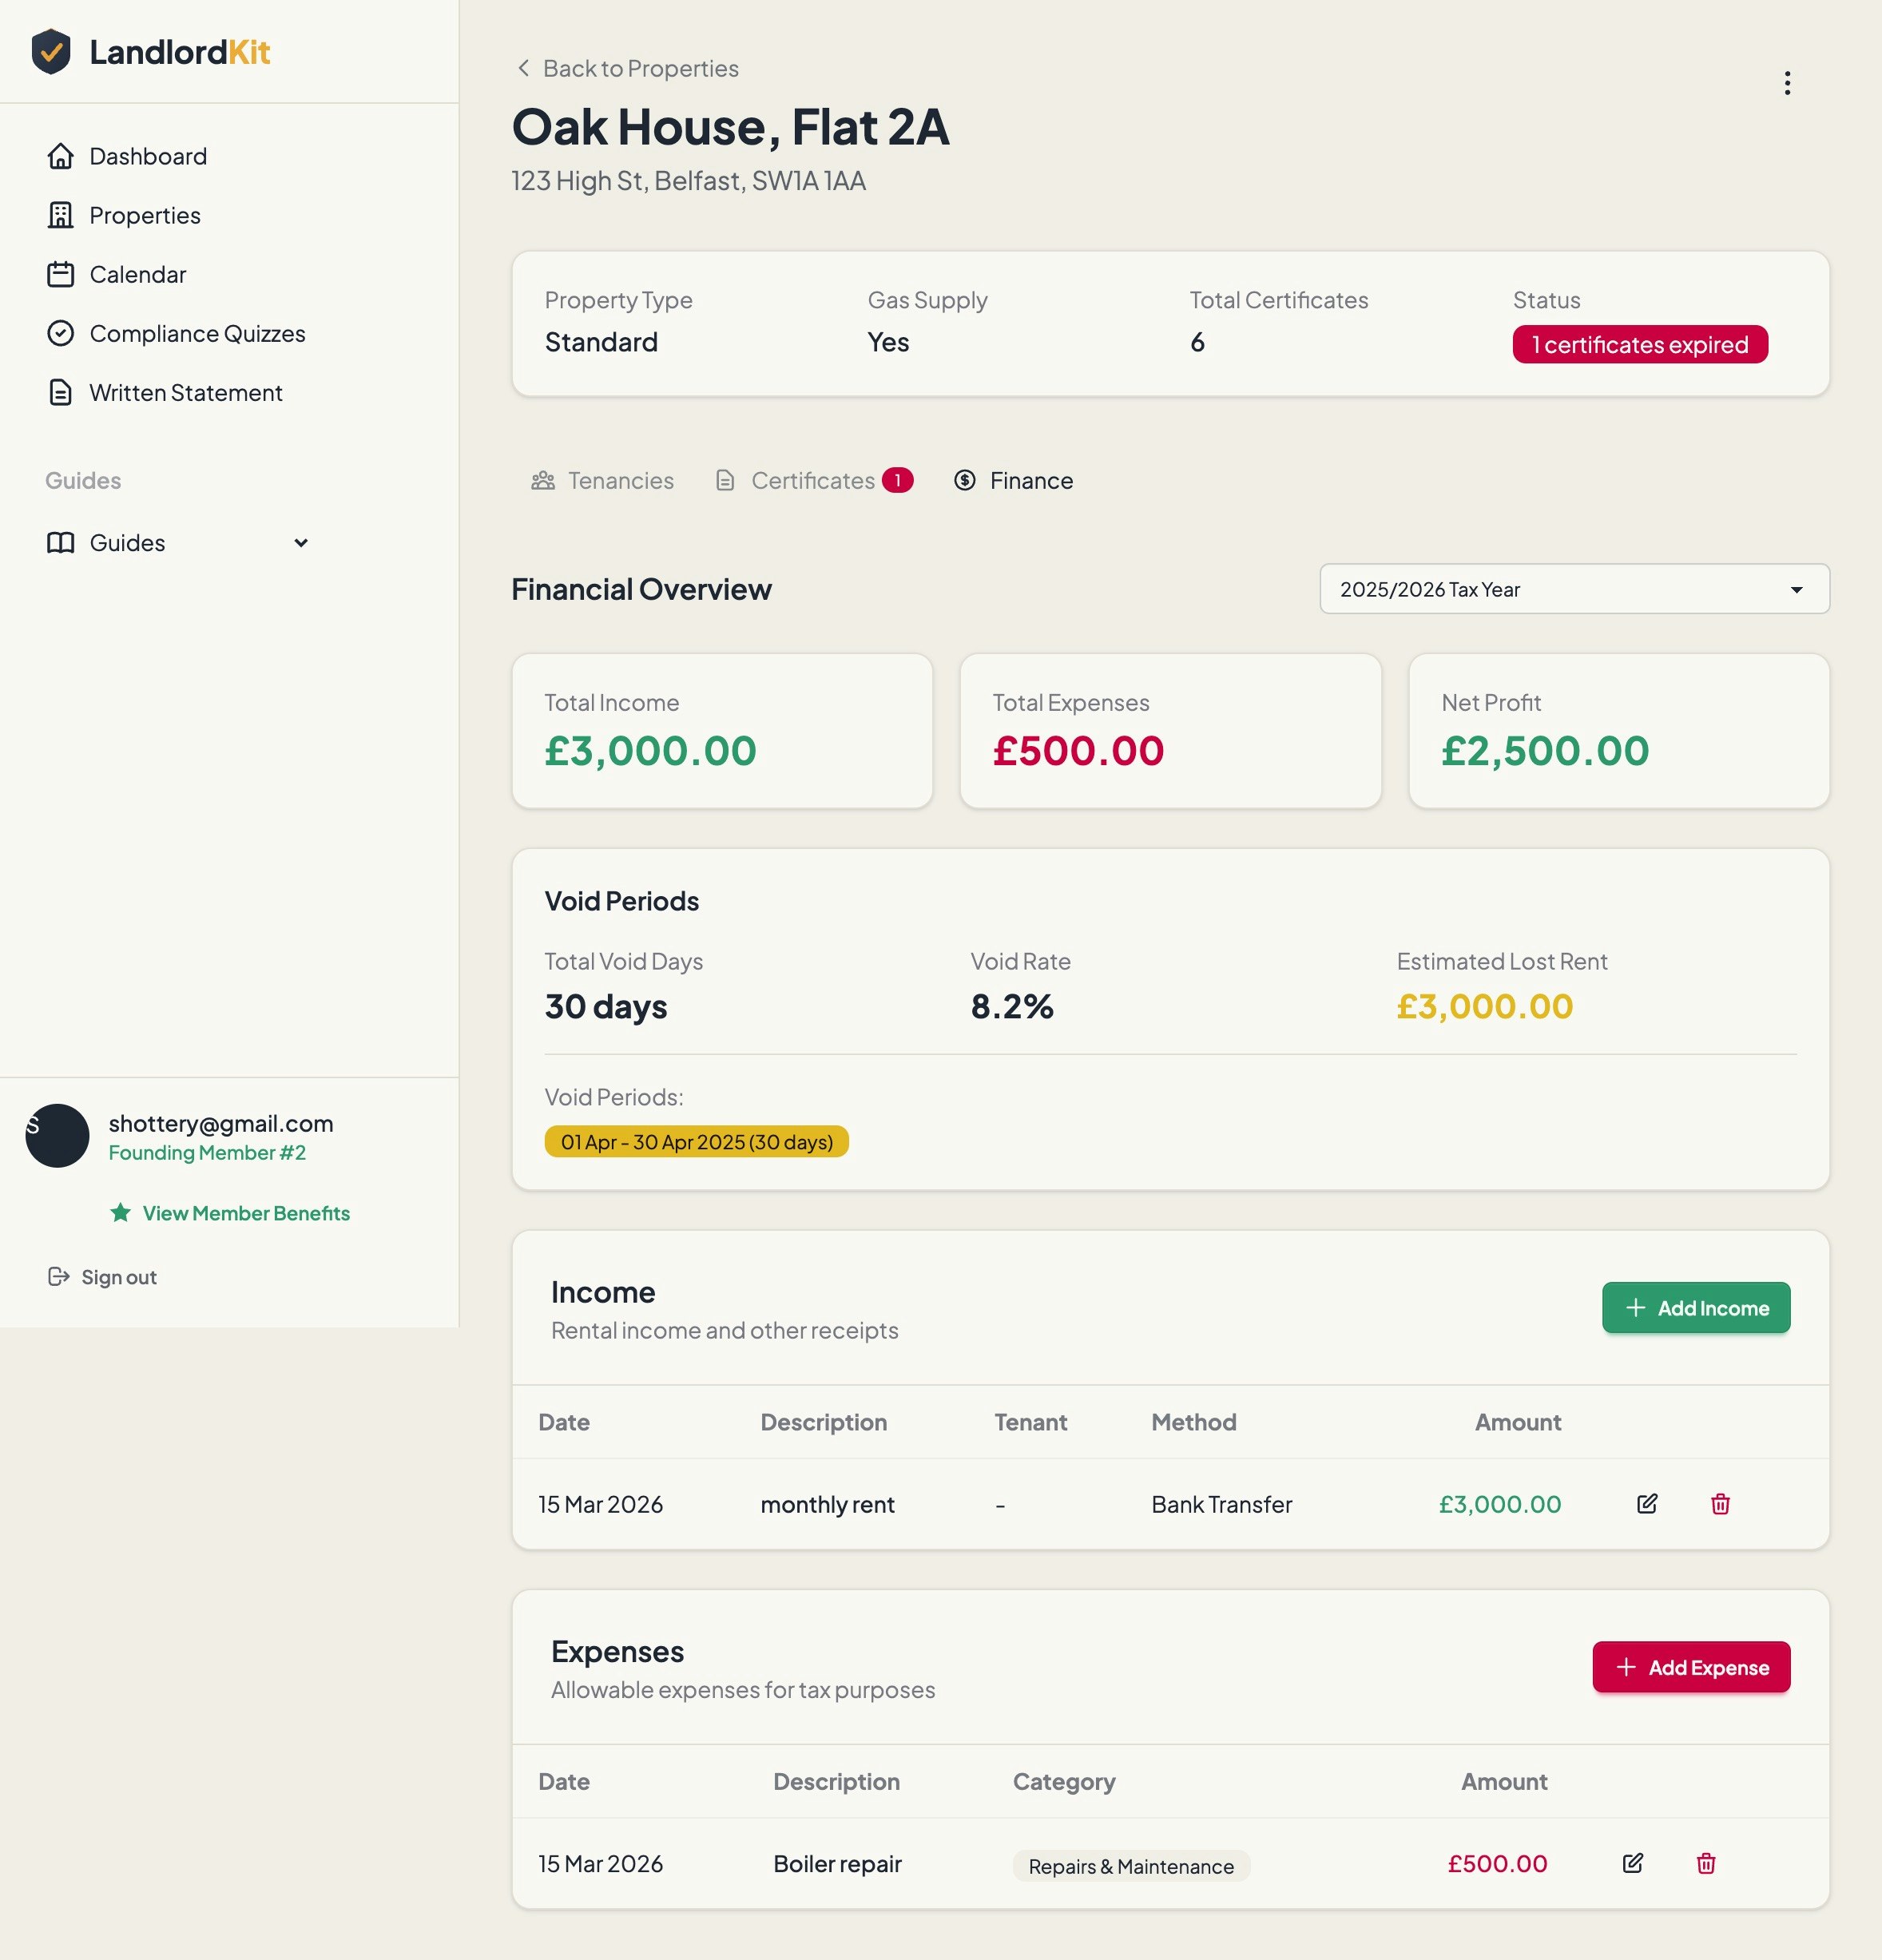Click the Calendar icon in the sidebar

click(x=61, y=274)
